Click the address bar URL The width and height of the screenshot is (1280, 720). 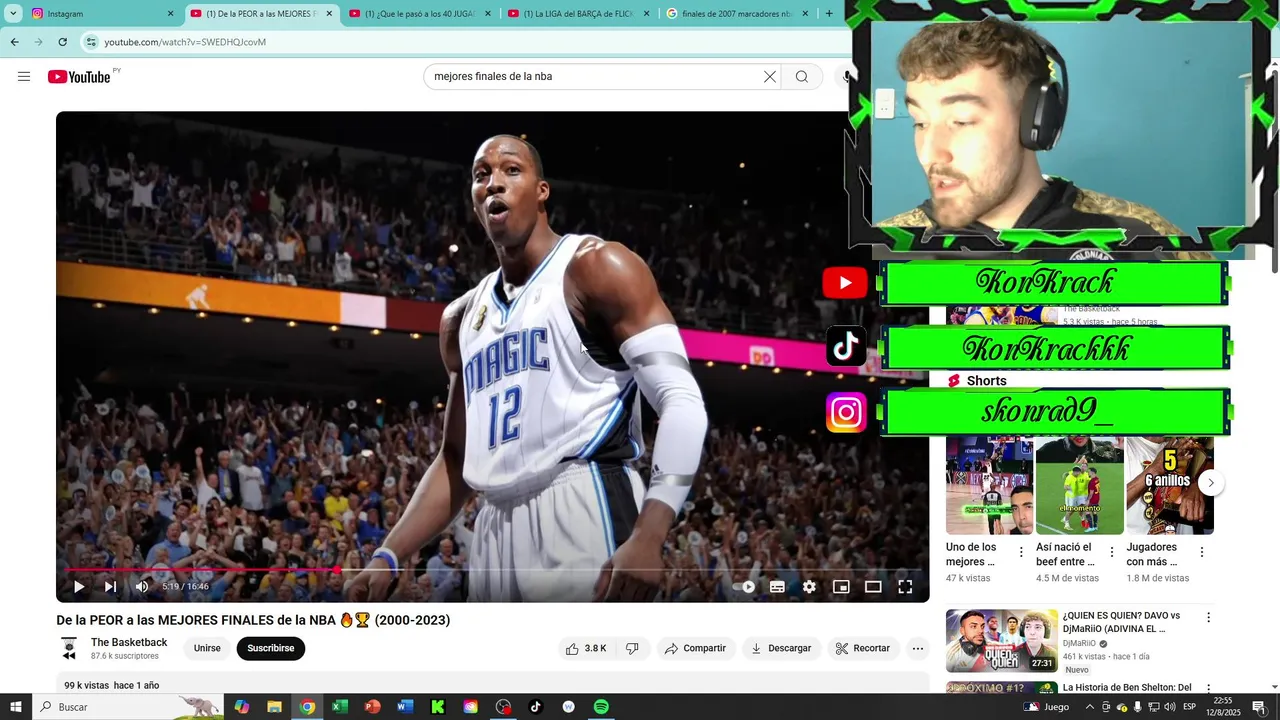(185, 42)
